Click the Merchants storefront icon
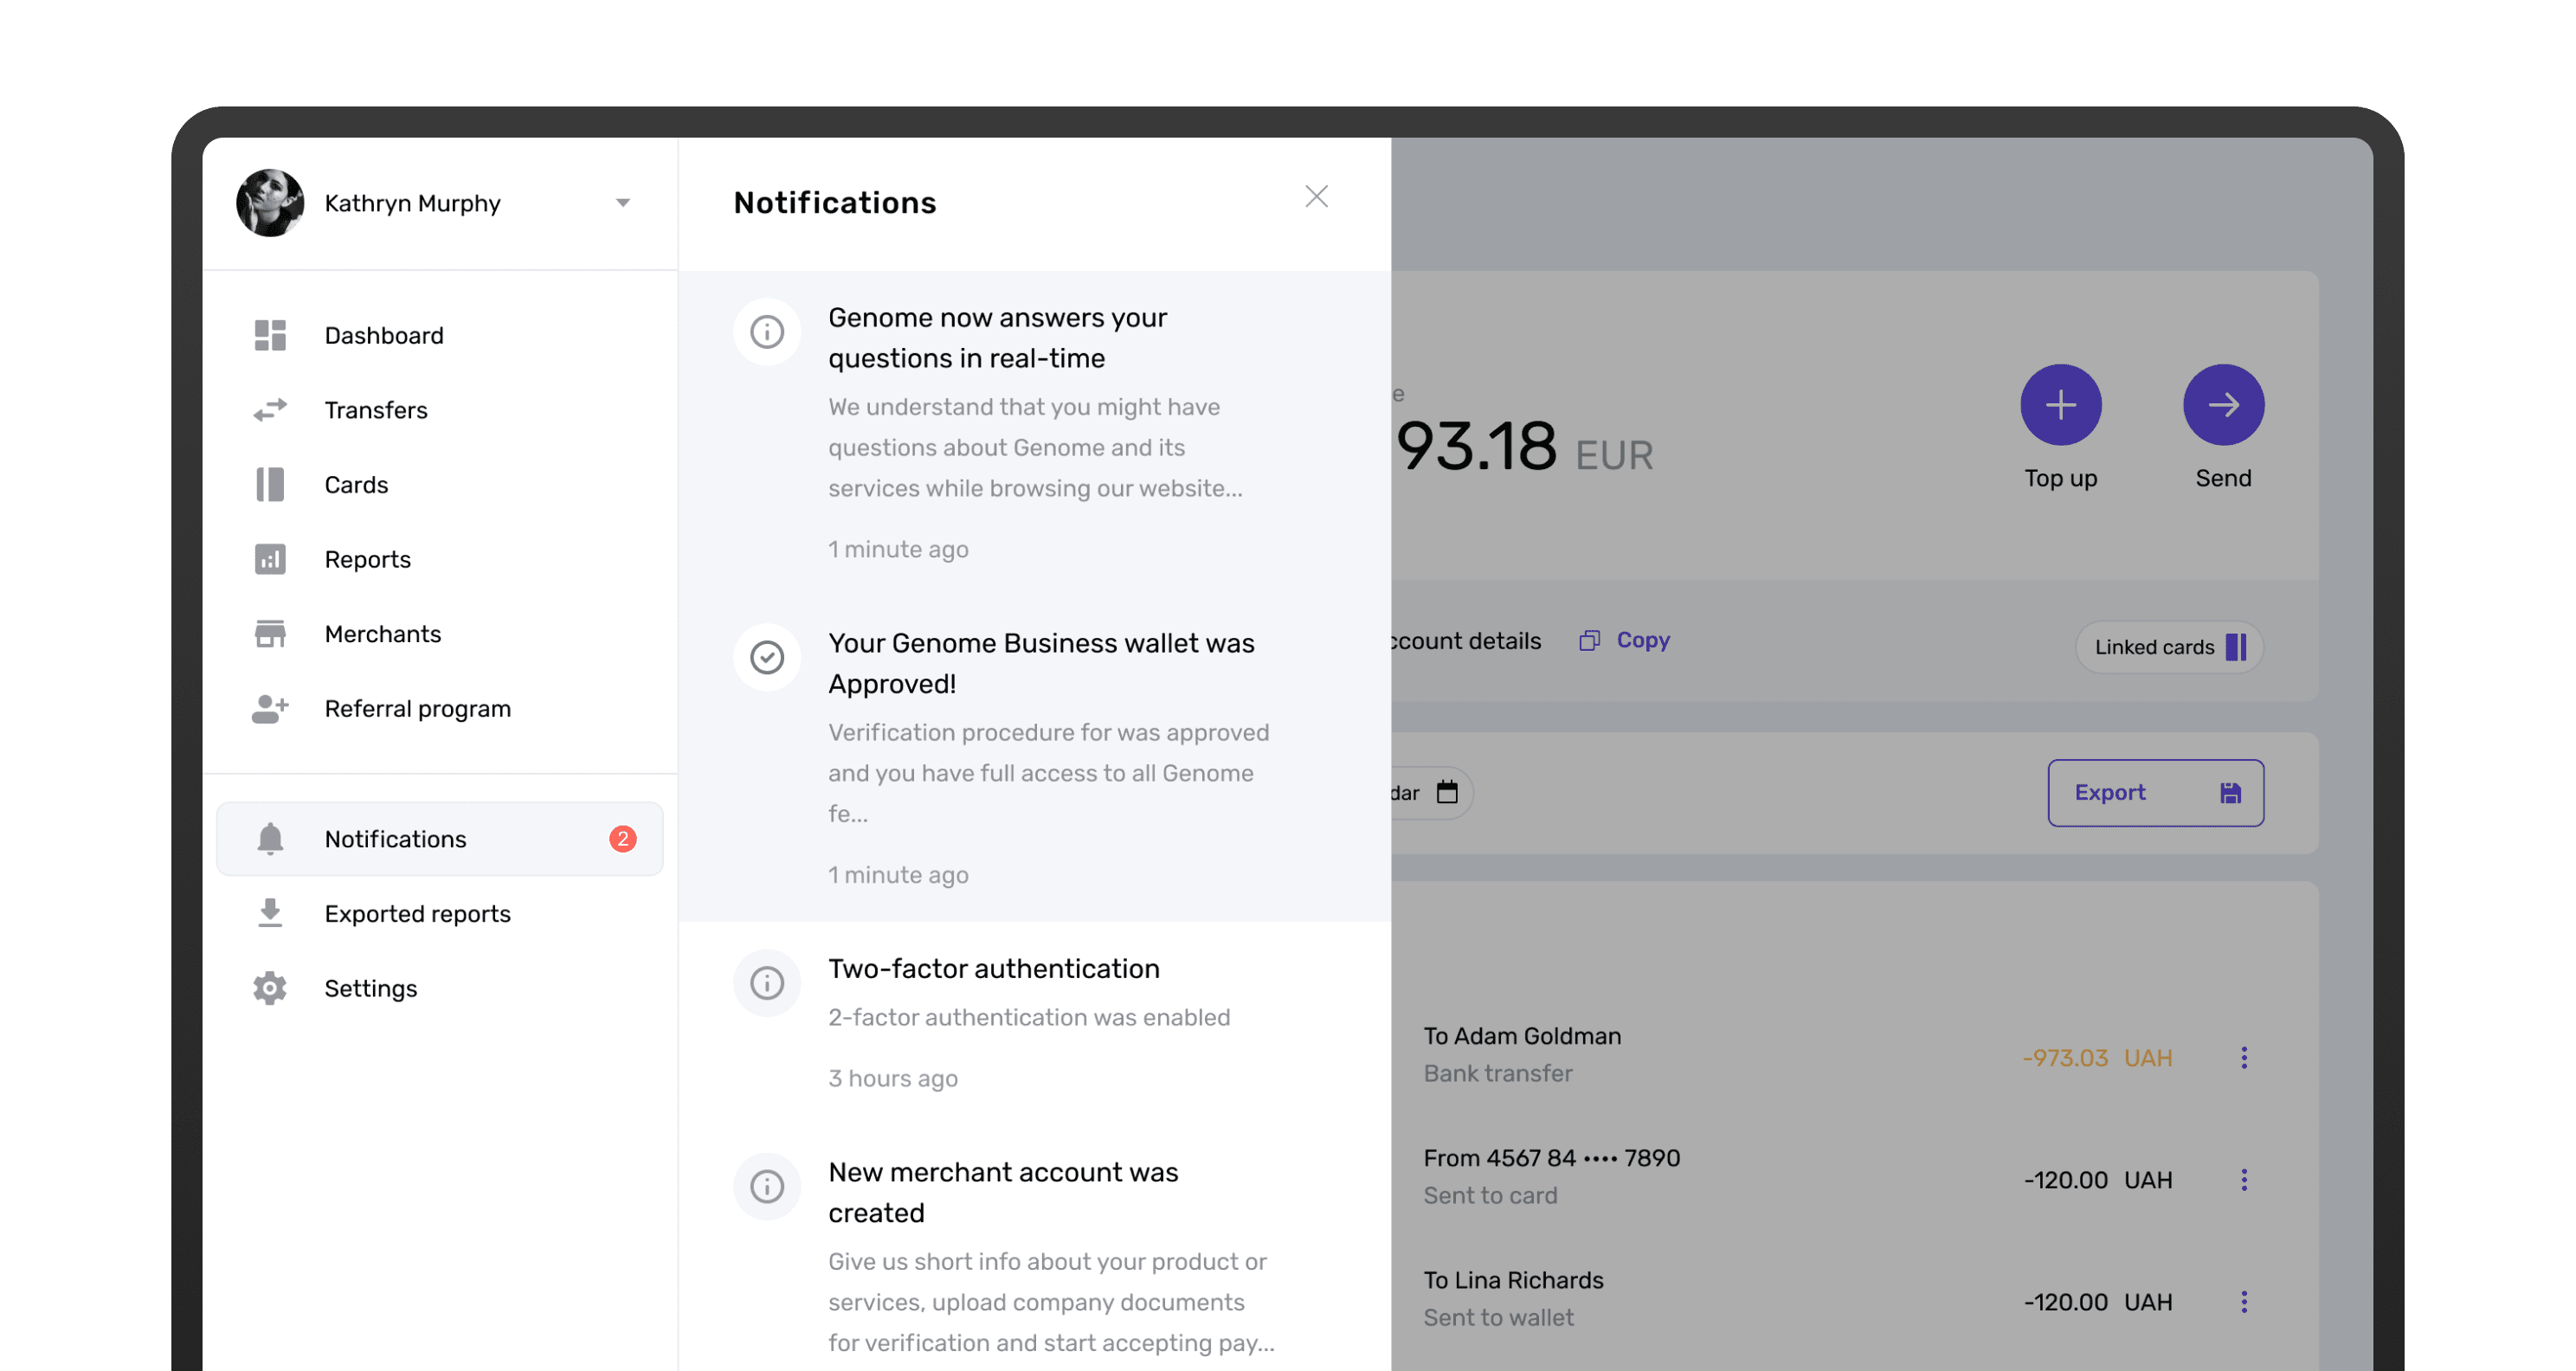Image resolution: width=2576 pixels, height=1371 pixels. click(269, 633)
